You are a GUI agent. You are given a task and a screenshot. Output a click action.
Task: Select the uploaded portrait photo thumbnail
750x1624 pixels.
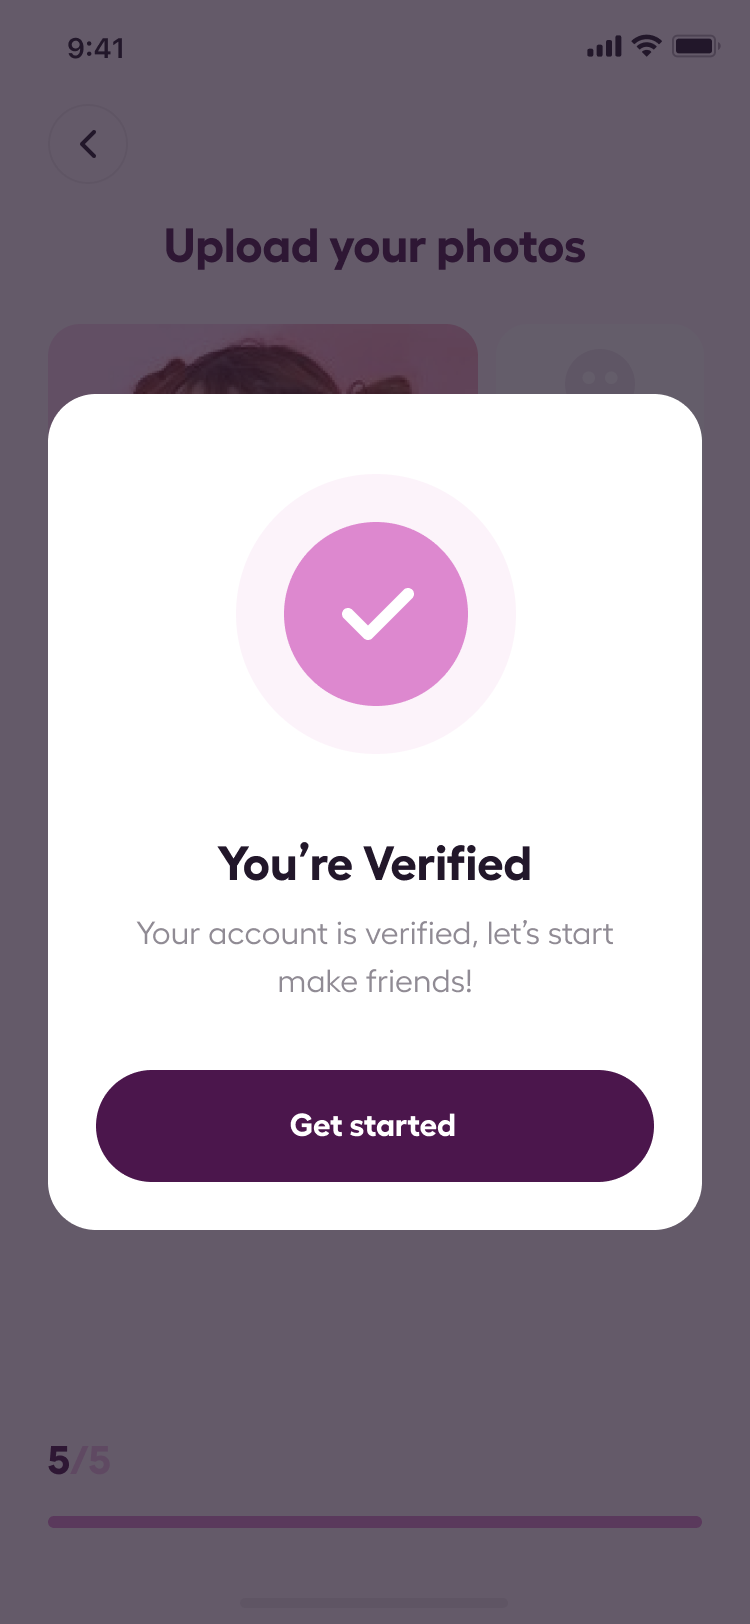point(262,360)
